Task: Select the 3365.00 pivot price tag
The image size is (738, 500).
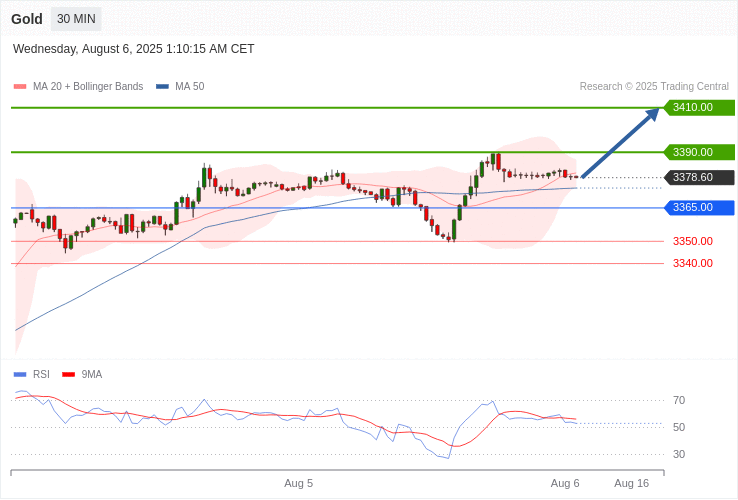Action: [699, 208]
